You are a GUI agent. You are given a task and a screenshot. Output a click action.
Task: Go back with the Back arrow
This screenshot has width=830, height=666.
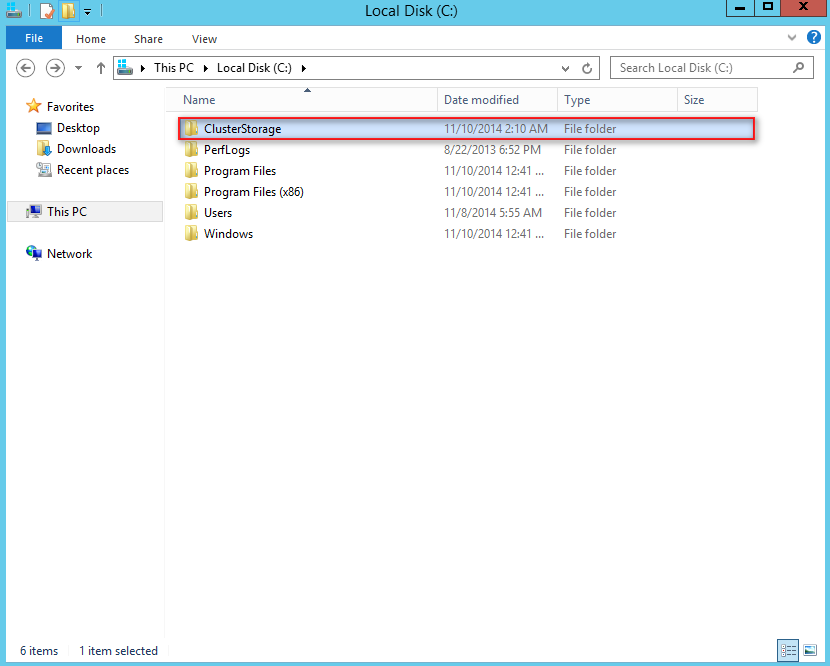point(25,68)
